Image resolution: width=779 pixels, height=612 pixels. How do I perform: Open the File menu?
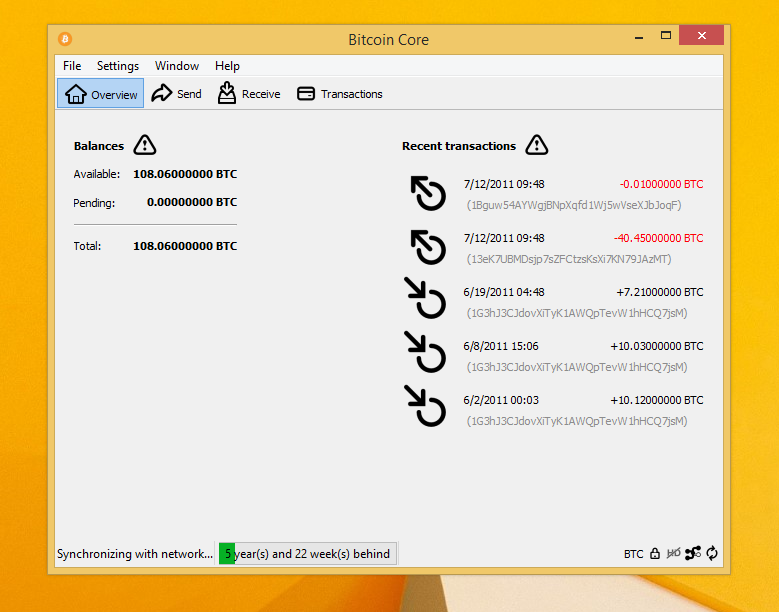click(x=72, y=66)
